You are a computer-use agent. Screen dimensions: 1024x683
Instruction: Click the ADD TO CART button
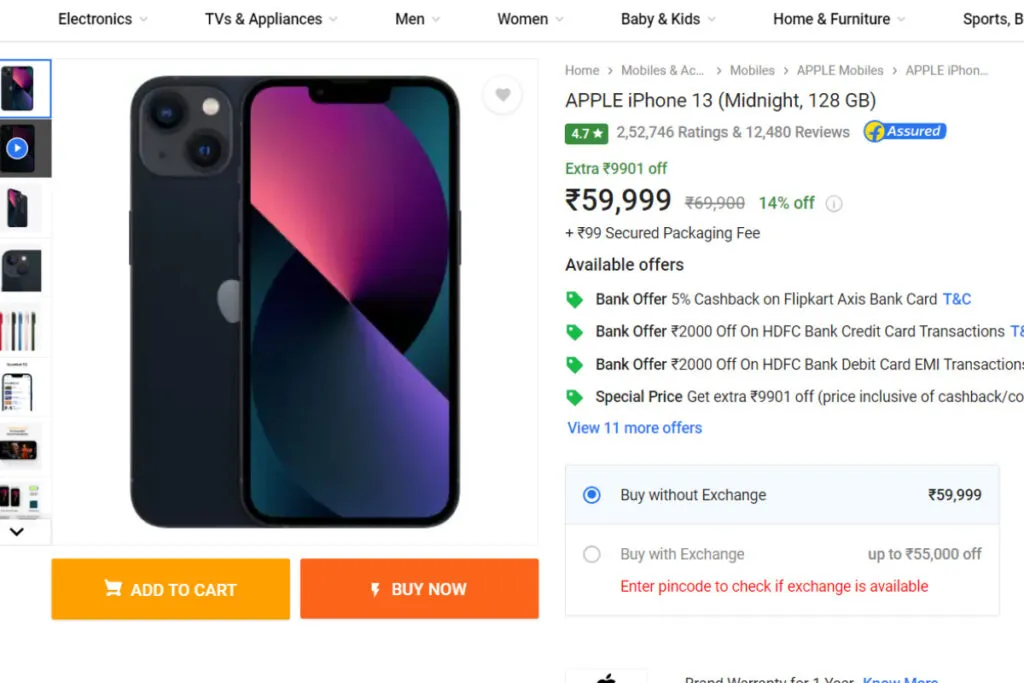[170, 589]
